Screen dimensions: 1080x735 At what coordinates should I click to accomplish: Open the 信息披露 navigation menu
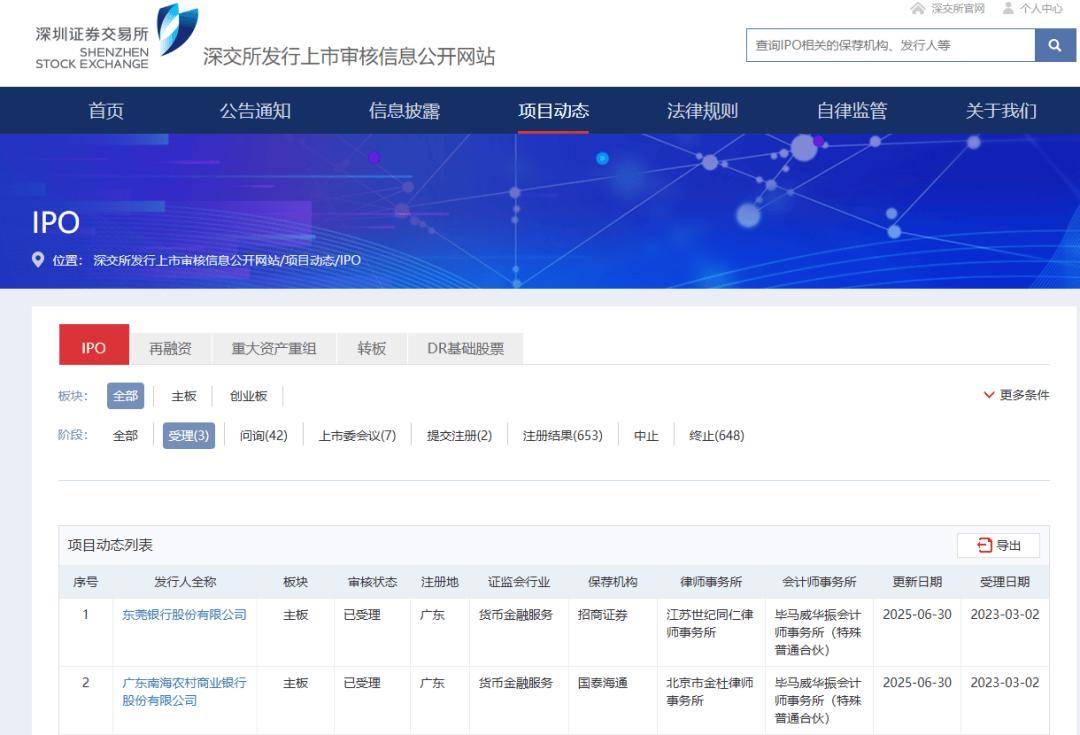pyautogui.click(x=404, y=111)
